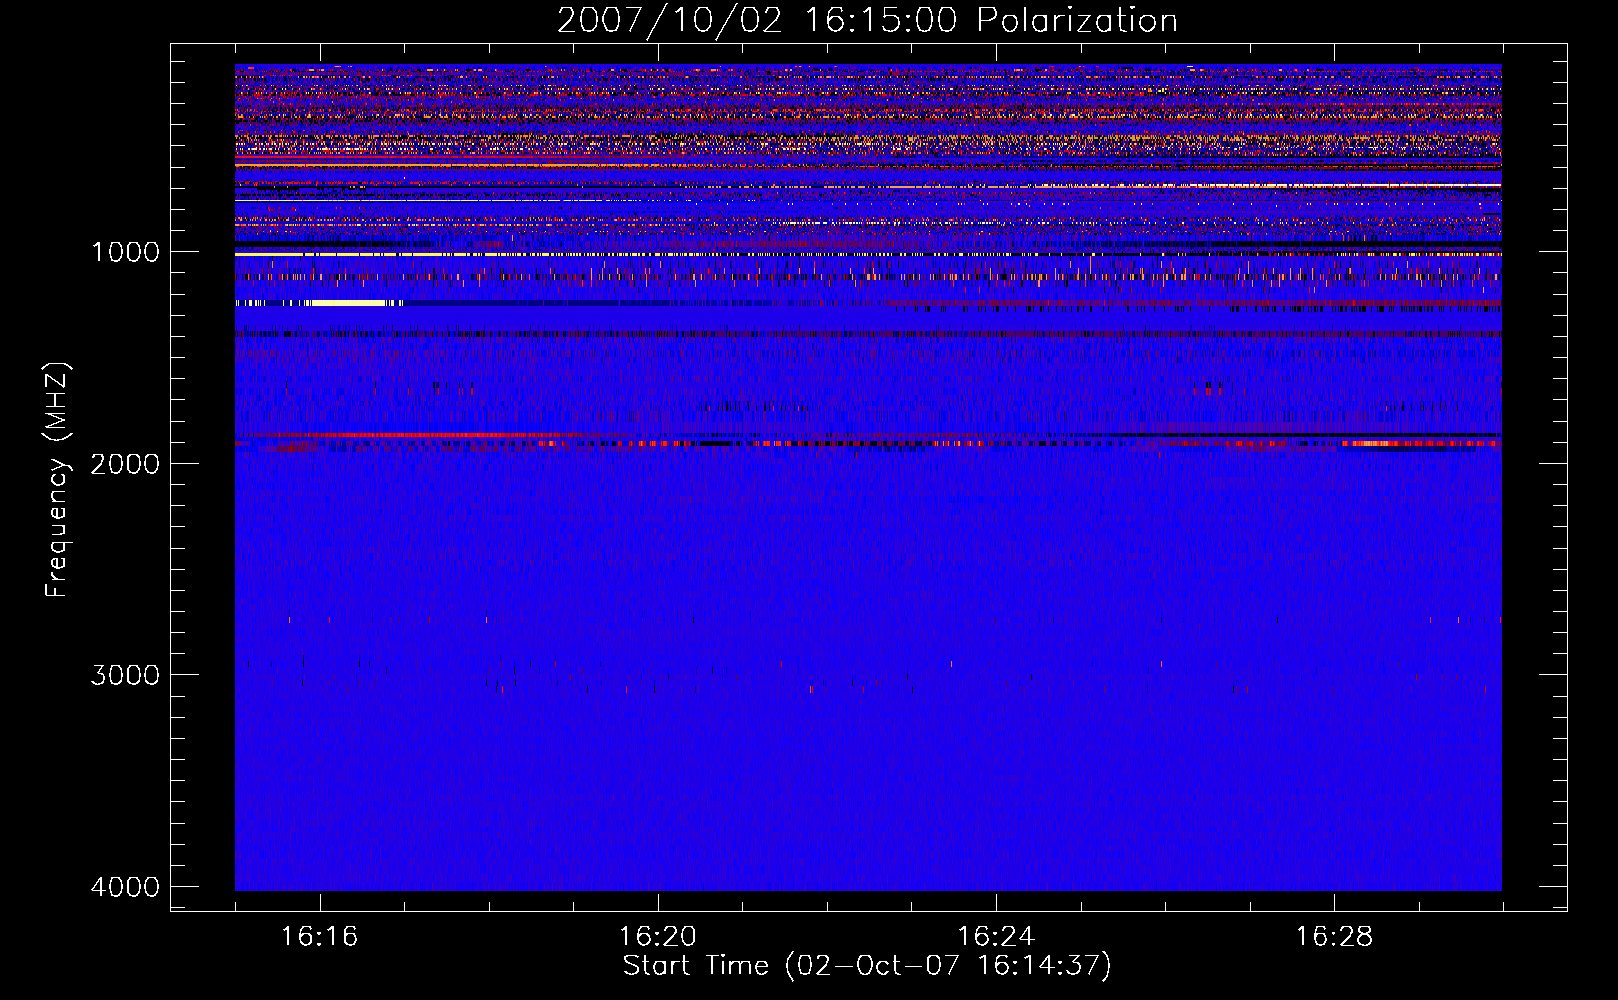Click the '16:28' time axis label
The height and width of the screenshot is (1000, 1618).
1334,936
